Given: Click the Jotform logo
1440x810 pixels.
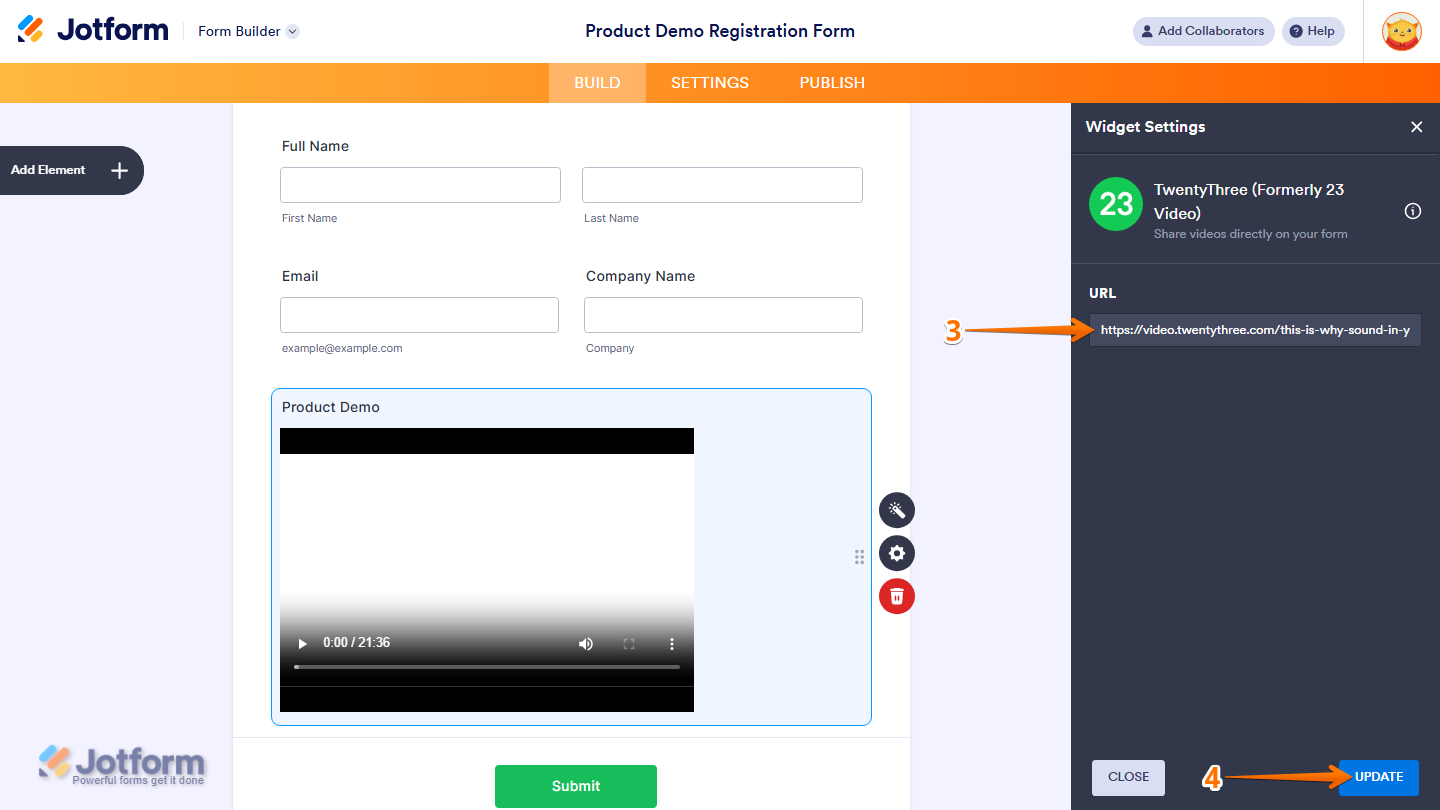Looking at the screenshot, I should coord(92,30).
